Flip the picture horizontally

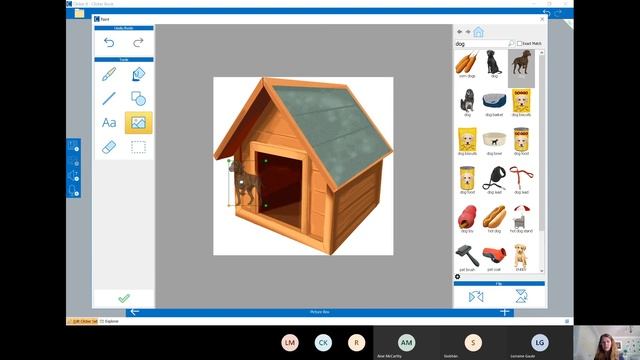pyautogui.click(x=476, y=296)
